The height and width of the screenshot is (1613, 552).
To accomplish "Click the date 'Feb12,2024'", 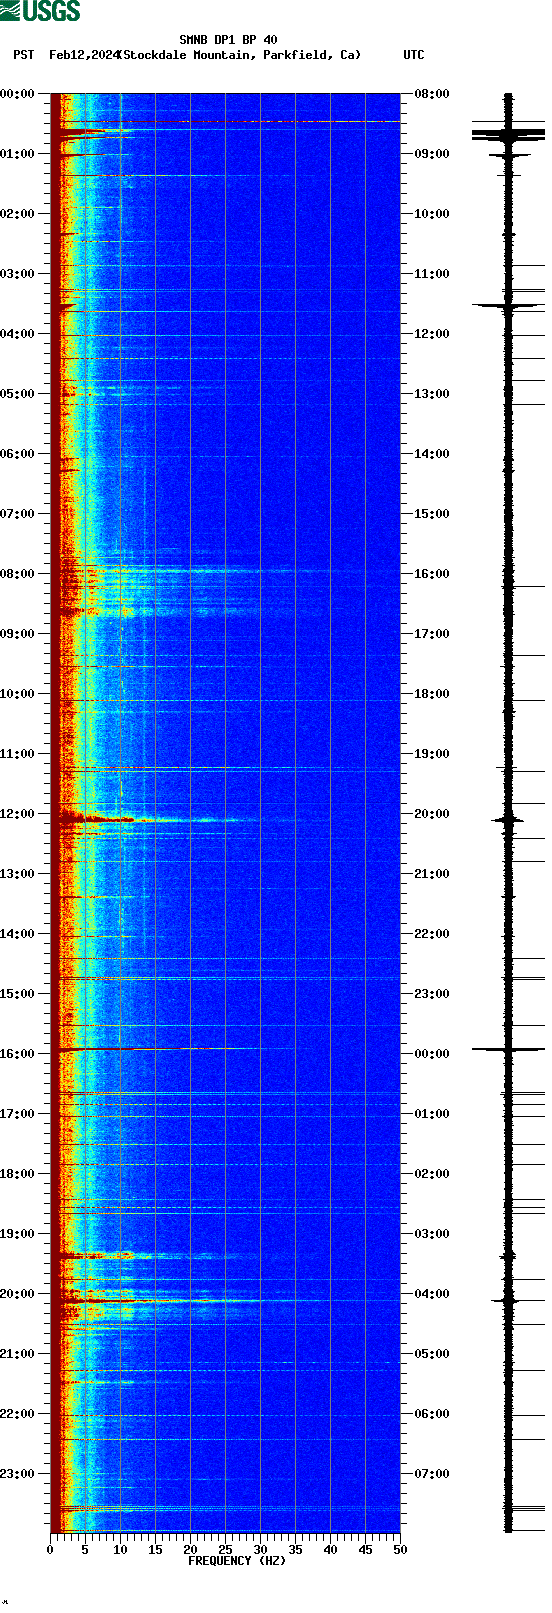I will tap(84, 55).
